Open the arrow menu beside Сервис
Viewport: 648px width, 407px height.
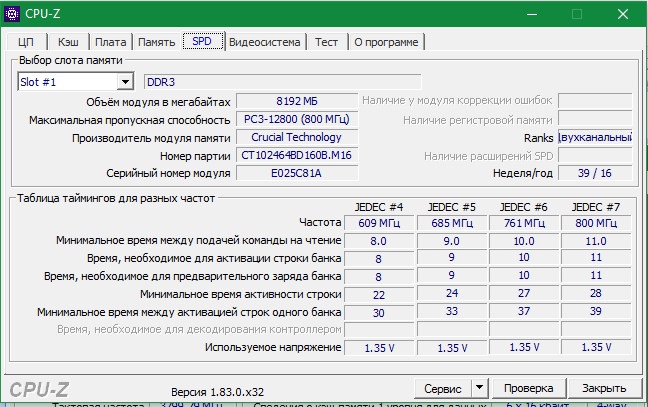479,388
